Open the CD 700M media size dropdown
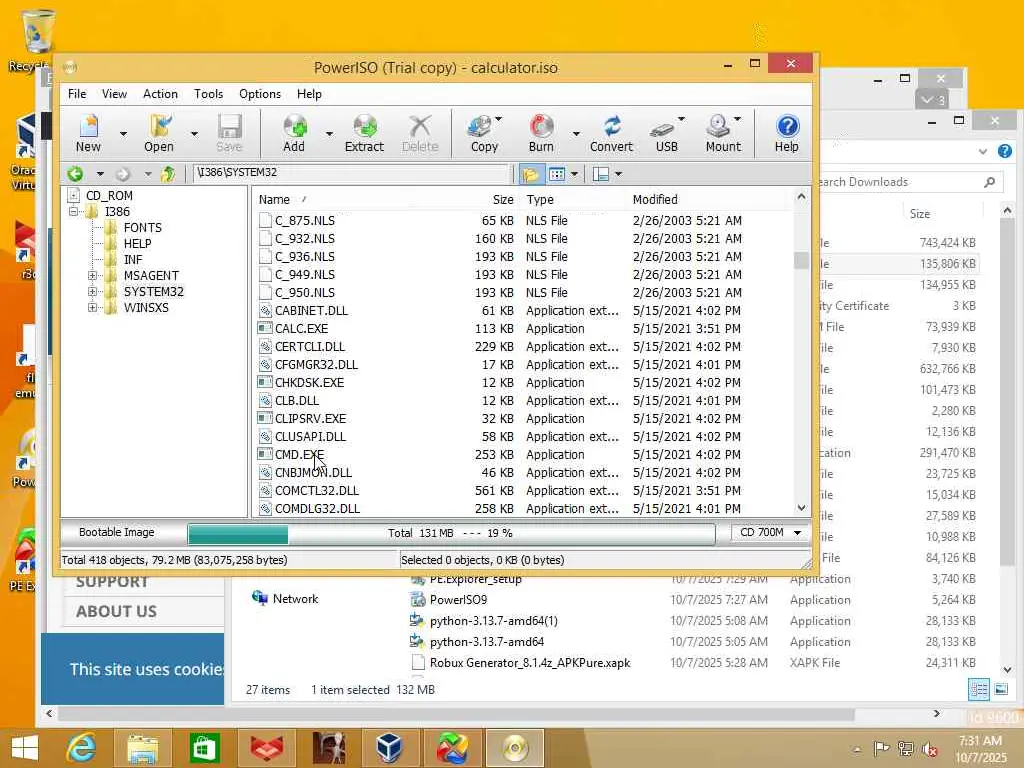 point(770,533)
